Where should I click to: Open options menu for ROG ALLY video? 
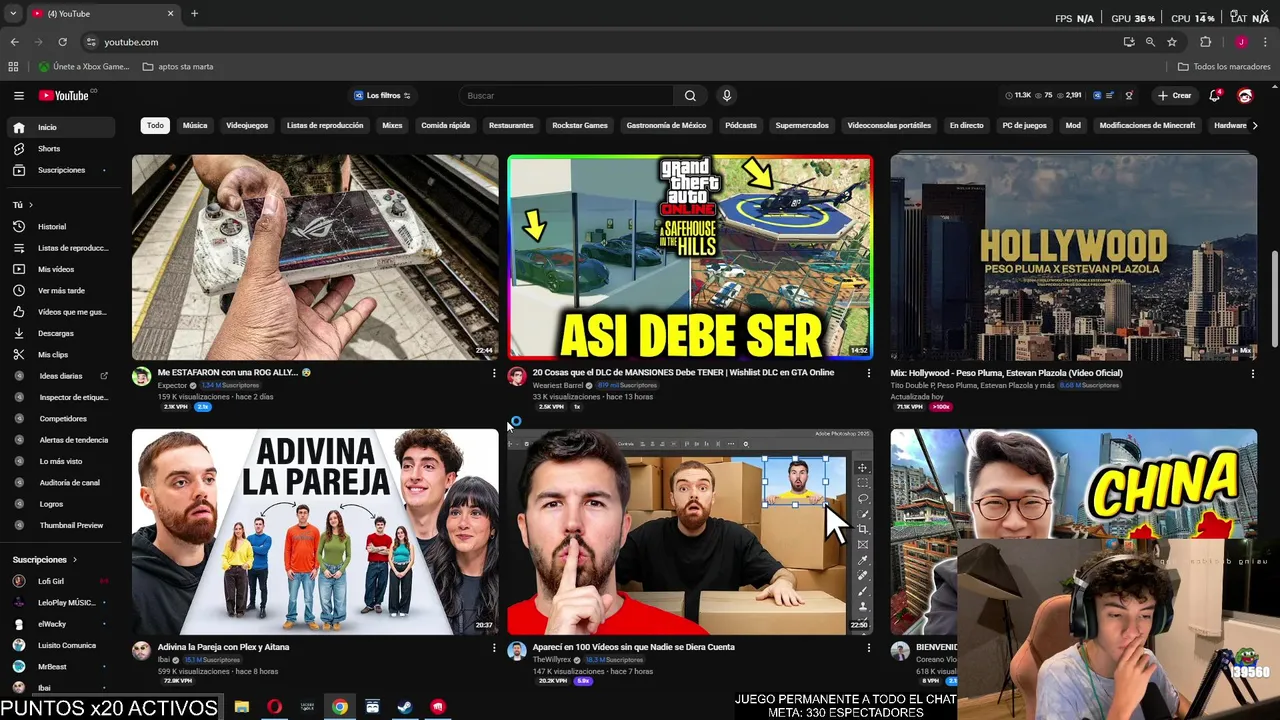(x=493, y=373)
